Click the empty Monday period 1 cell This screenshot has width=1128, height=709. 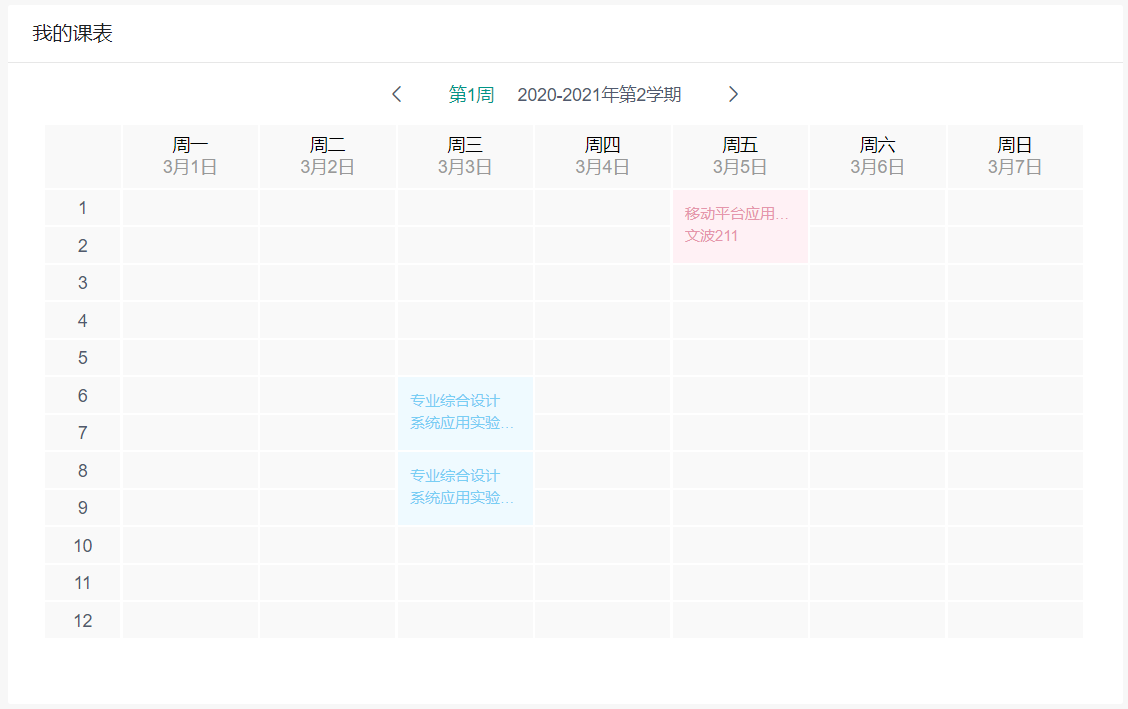190,208
